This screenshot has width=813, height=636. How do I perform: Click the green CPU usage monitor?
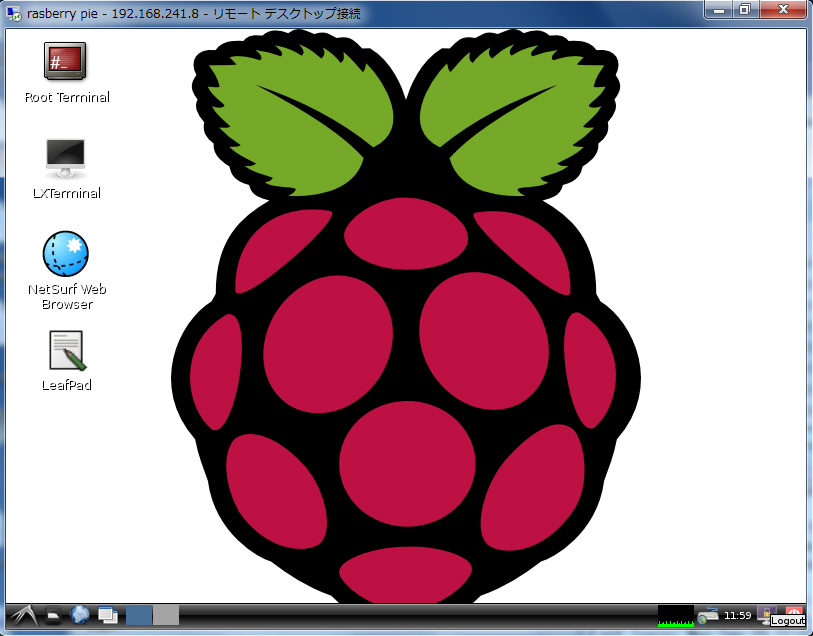(676, 615)
